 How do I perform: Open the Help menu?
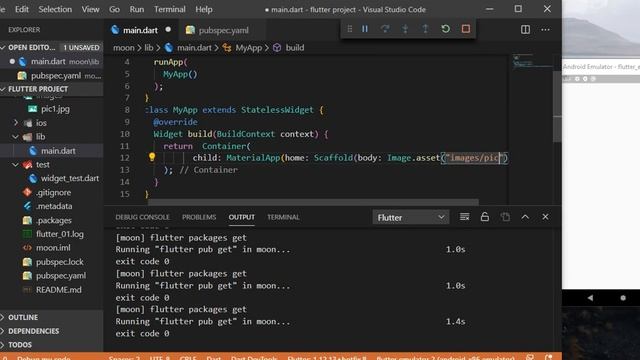pyautogui.click(x=204, y=9)
